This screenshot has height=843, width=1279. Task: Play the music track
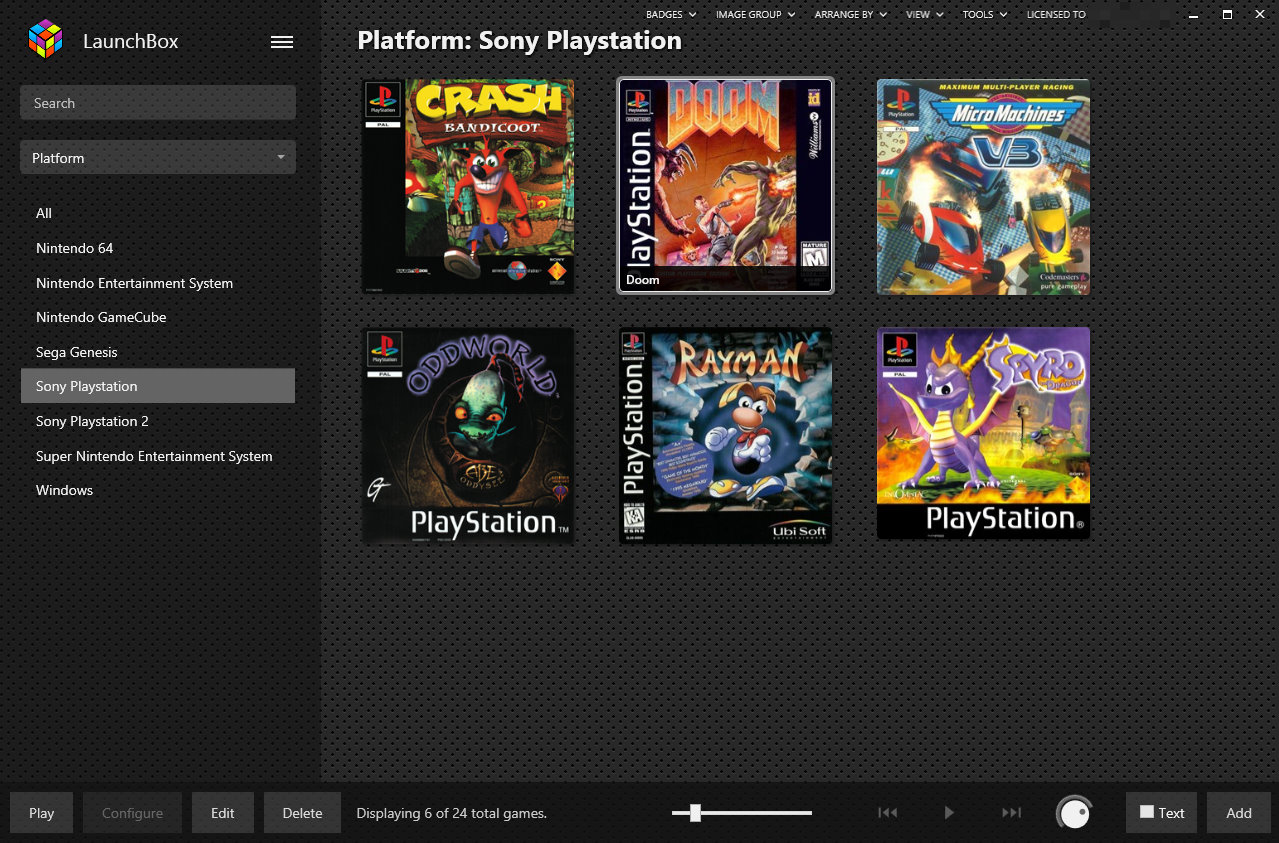tap(949, 813)
